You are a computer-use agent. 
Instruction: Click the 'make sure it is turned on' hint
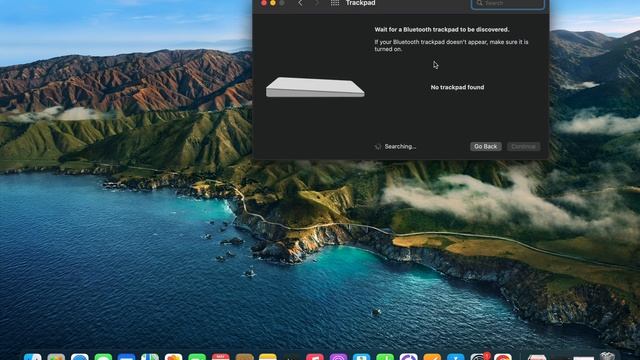(451, 45)
